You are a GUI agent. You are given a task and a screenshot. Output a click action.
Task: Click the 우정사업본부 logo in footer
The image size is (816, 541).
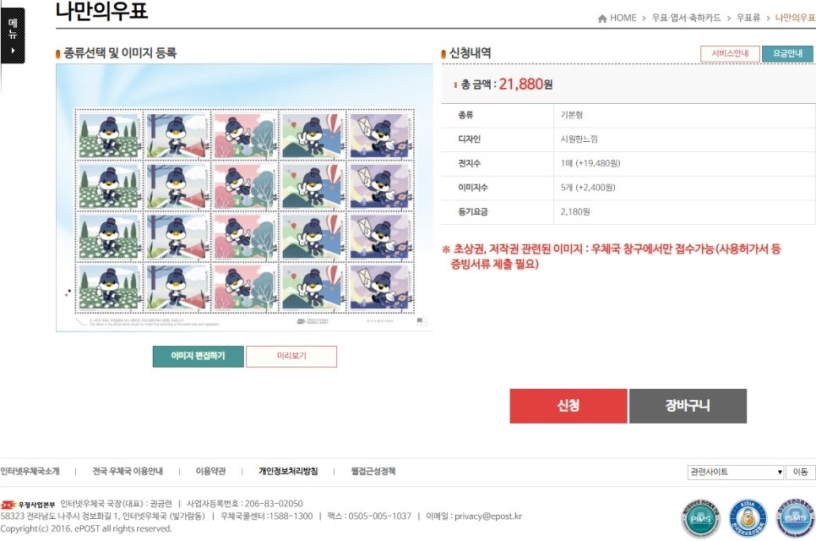point(28,505)
